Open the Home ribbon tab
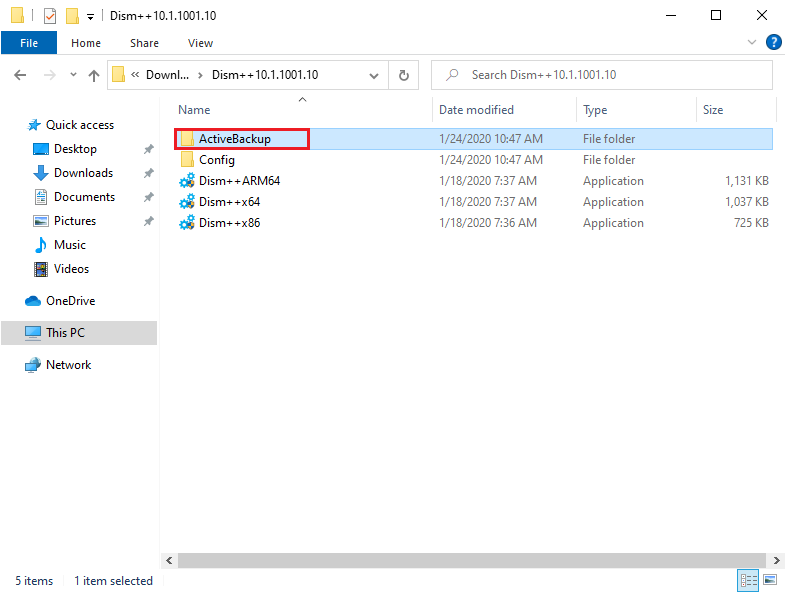This screenshot has height=593, width=786. 86,43
